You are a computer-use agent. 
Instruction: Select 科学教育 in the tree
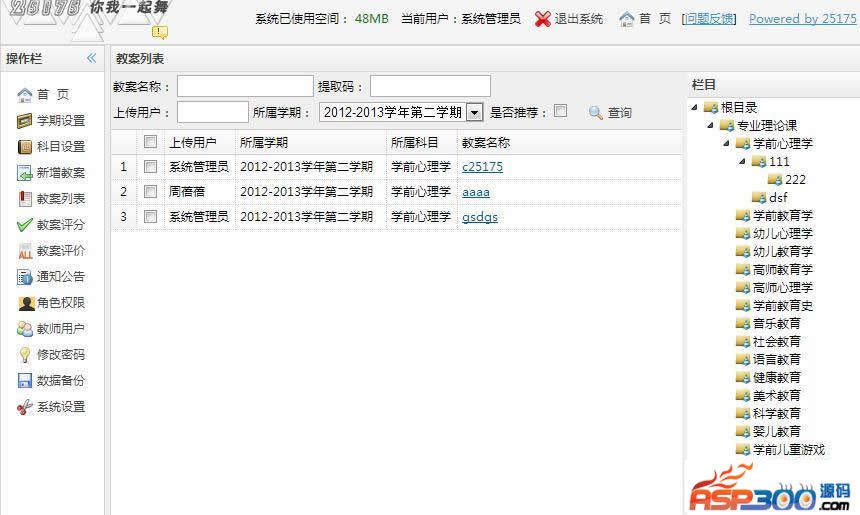click(x=777, y=414)
